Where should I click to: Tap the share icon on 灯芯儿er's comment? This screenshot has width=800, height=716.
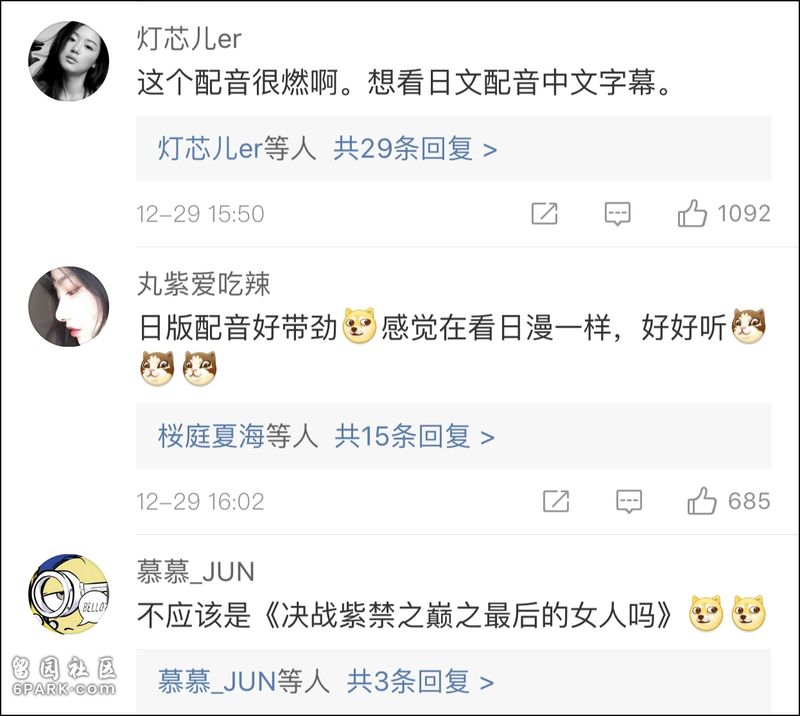tap(544, 213)
